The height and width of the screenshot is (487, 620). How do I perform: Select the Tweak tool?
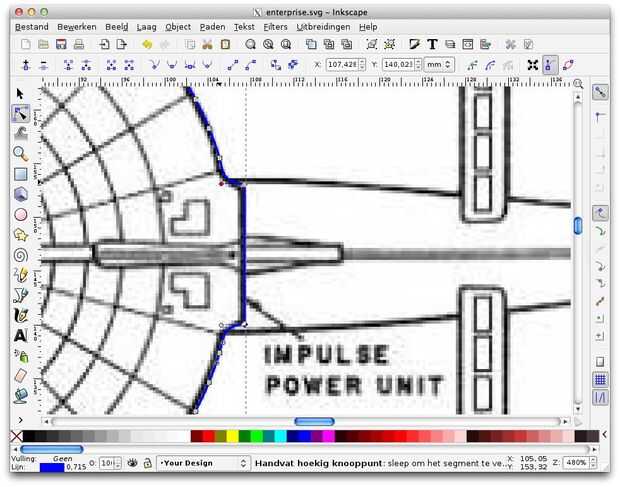21,134
